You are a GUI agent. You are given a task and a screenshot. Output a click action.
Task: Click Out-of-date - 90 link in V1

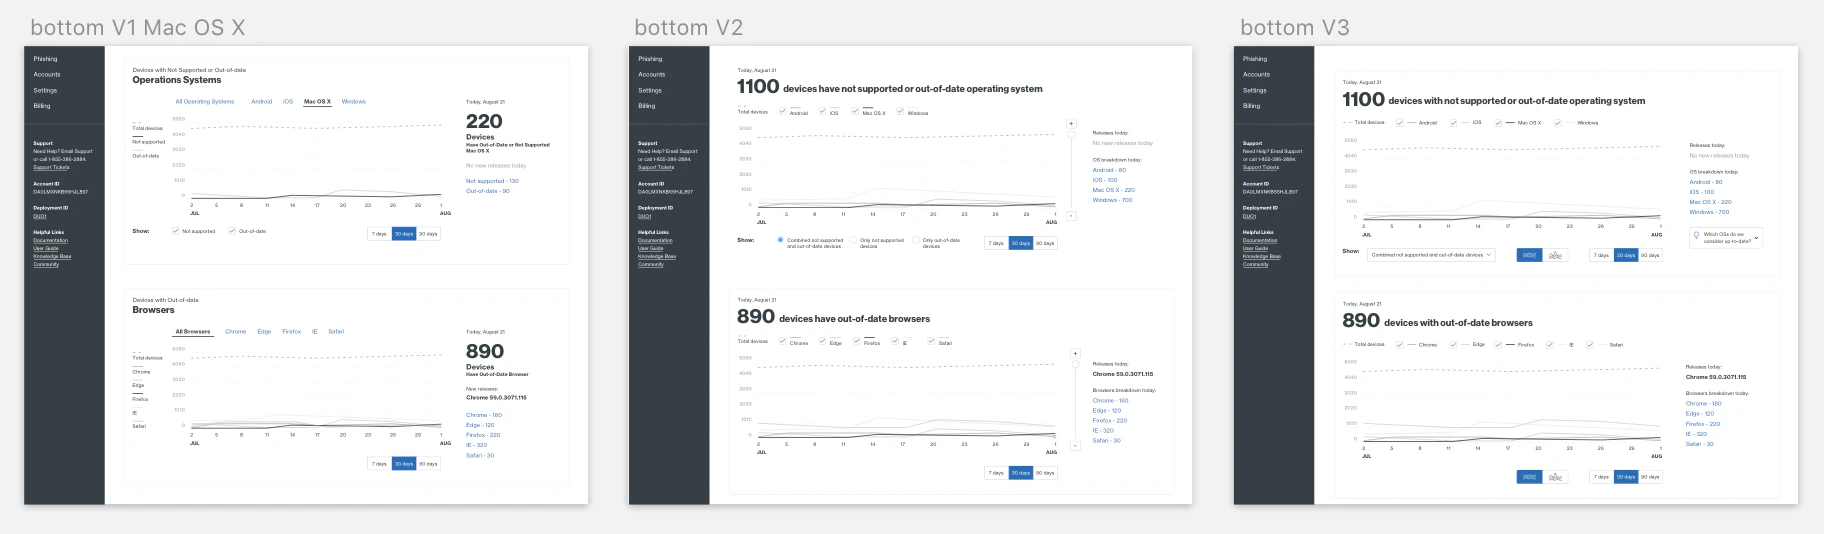(x=488, y=190)
